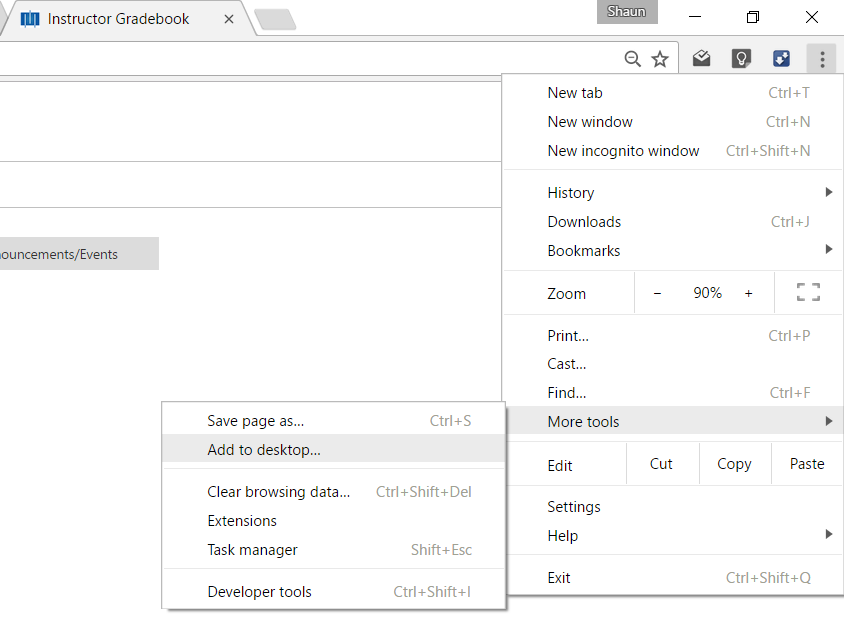
Task: Select the Instructor Gradebook browser tab
Action: (x=126, y=19)
